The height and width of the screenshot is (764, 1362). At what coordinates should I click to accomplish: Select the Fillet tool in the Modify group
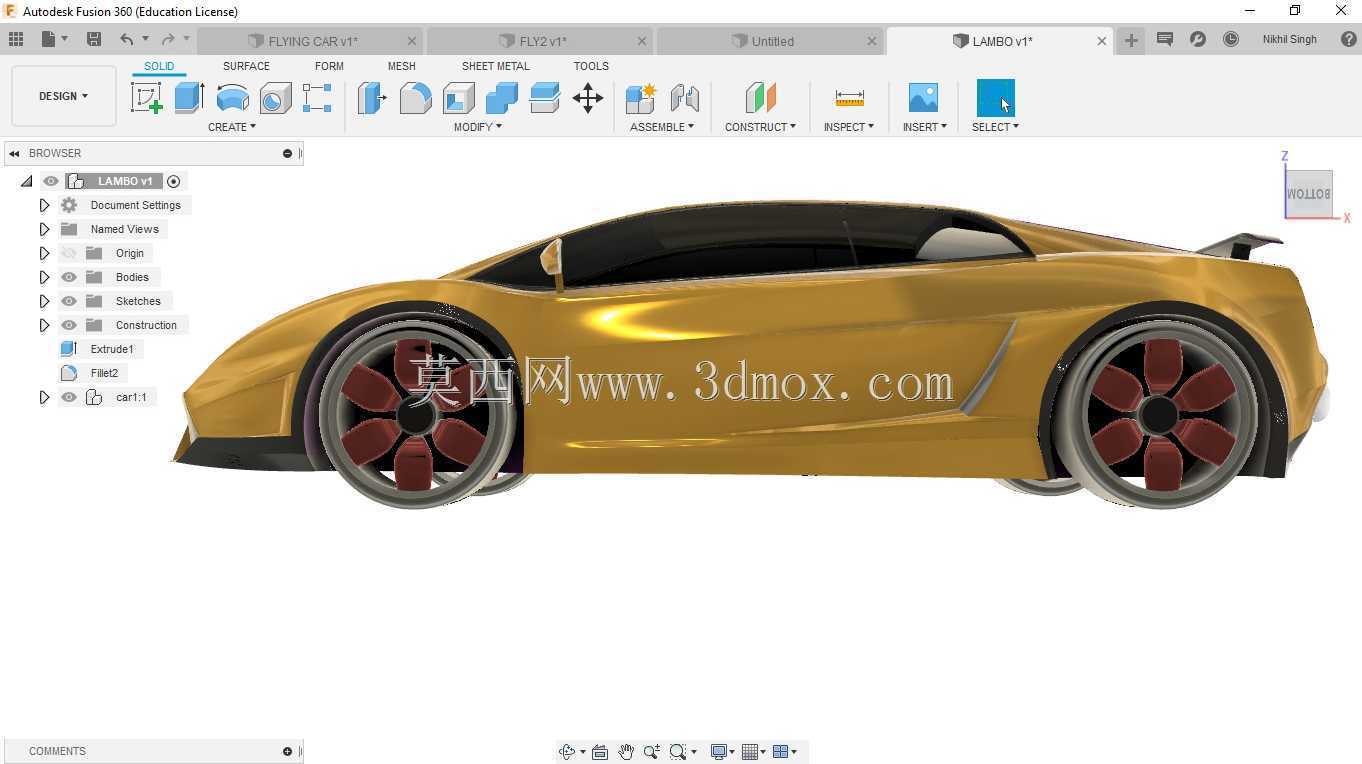point(415,98)
